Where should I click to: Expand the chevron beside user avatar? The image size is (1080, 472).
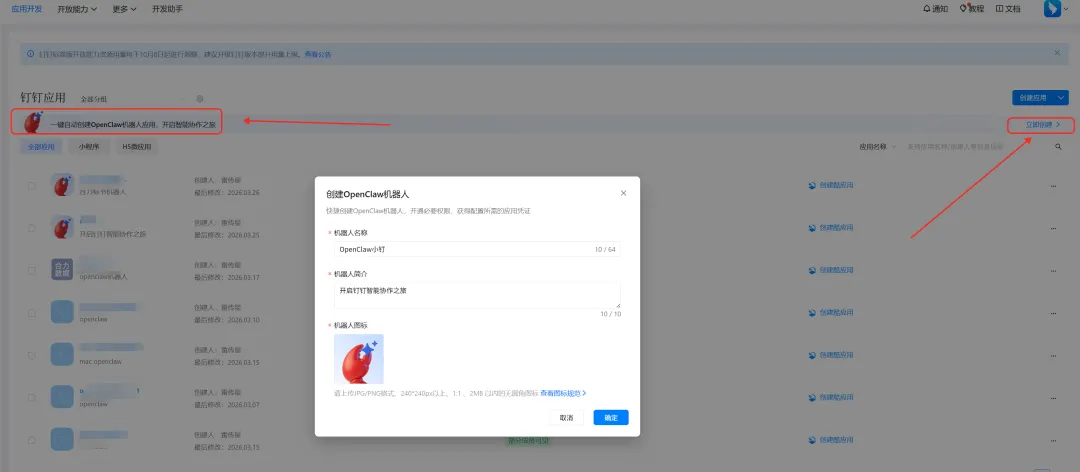click(1068, 9)
